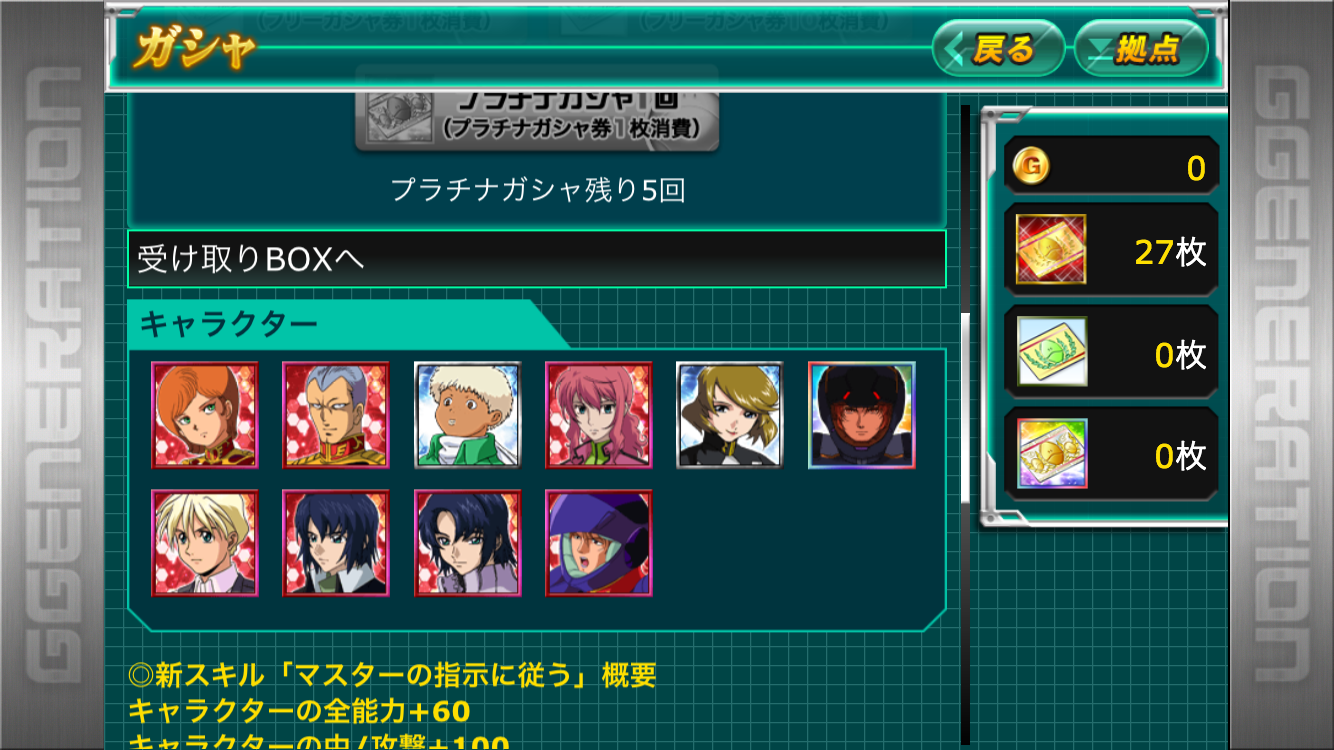Tap second dark-blue-haired character with scarf
This screenshot has width=1334, height=750.
[468, 543]
